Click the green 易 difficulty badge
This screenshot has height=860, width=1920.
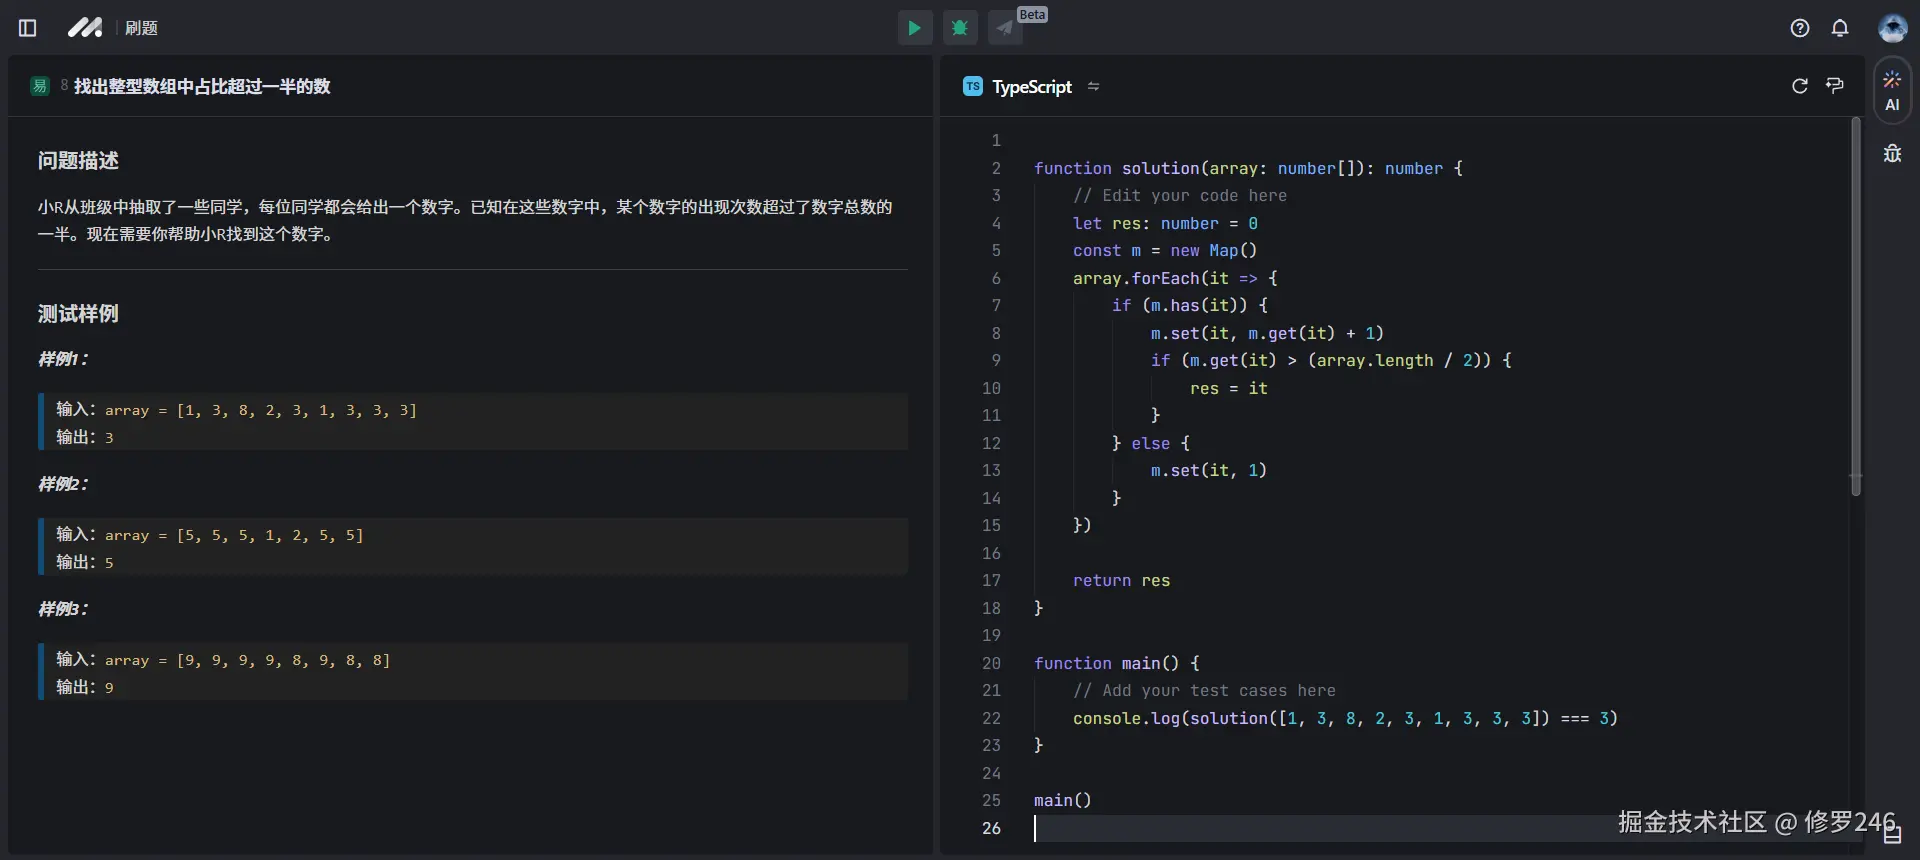(x=40, y=86)
